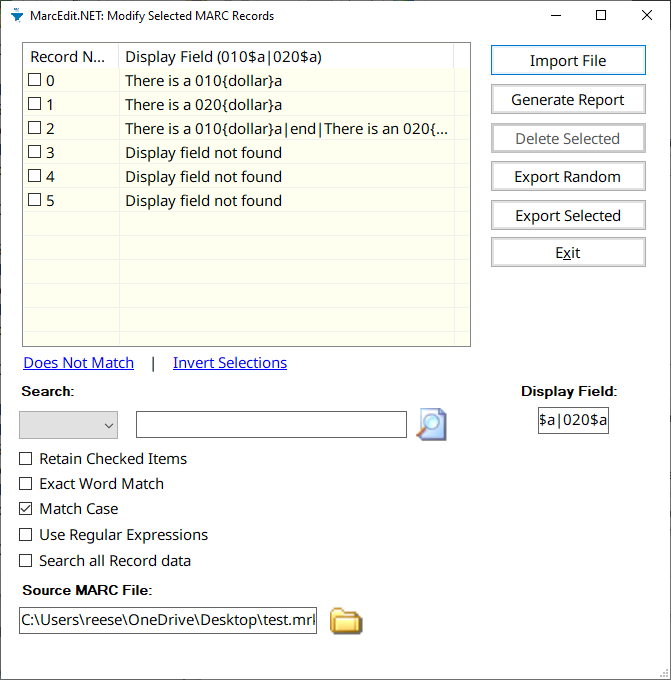Minimize the MarcEdit window
Viewport: 671px width, 680px height.
(x=556, y=15)
